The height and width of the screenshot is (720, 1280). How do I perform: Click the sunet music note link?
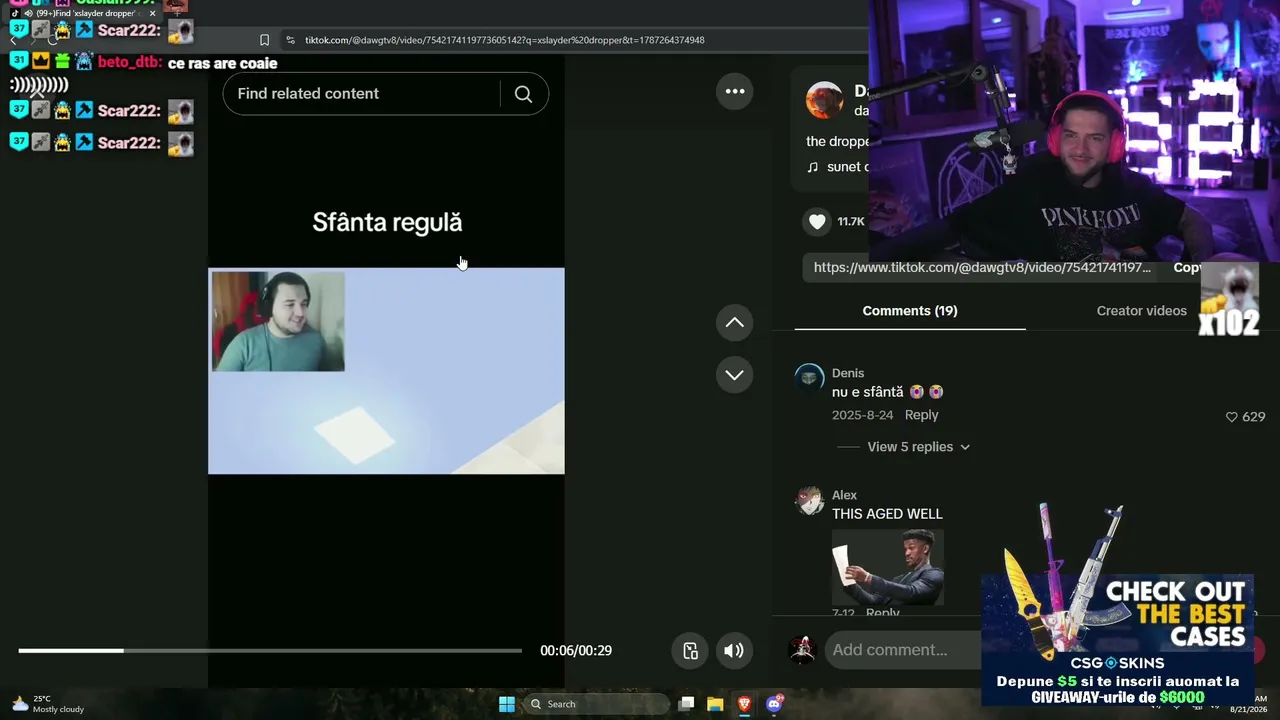(x=838, y=167)
